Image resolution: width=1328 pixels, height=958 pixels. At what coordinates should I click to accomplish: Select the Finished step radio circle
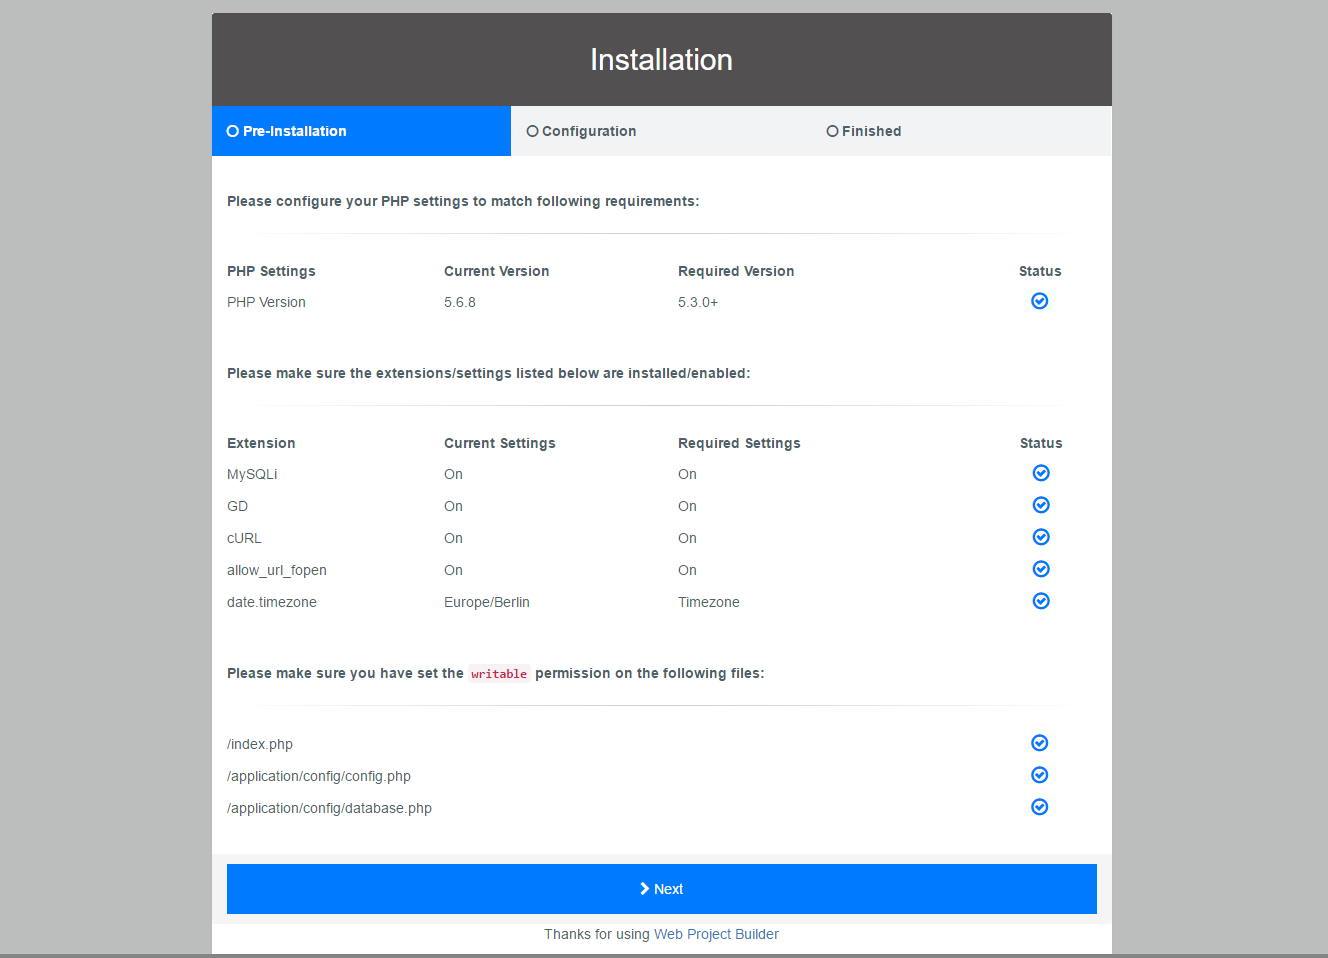(832, 130)
